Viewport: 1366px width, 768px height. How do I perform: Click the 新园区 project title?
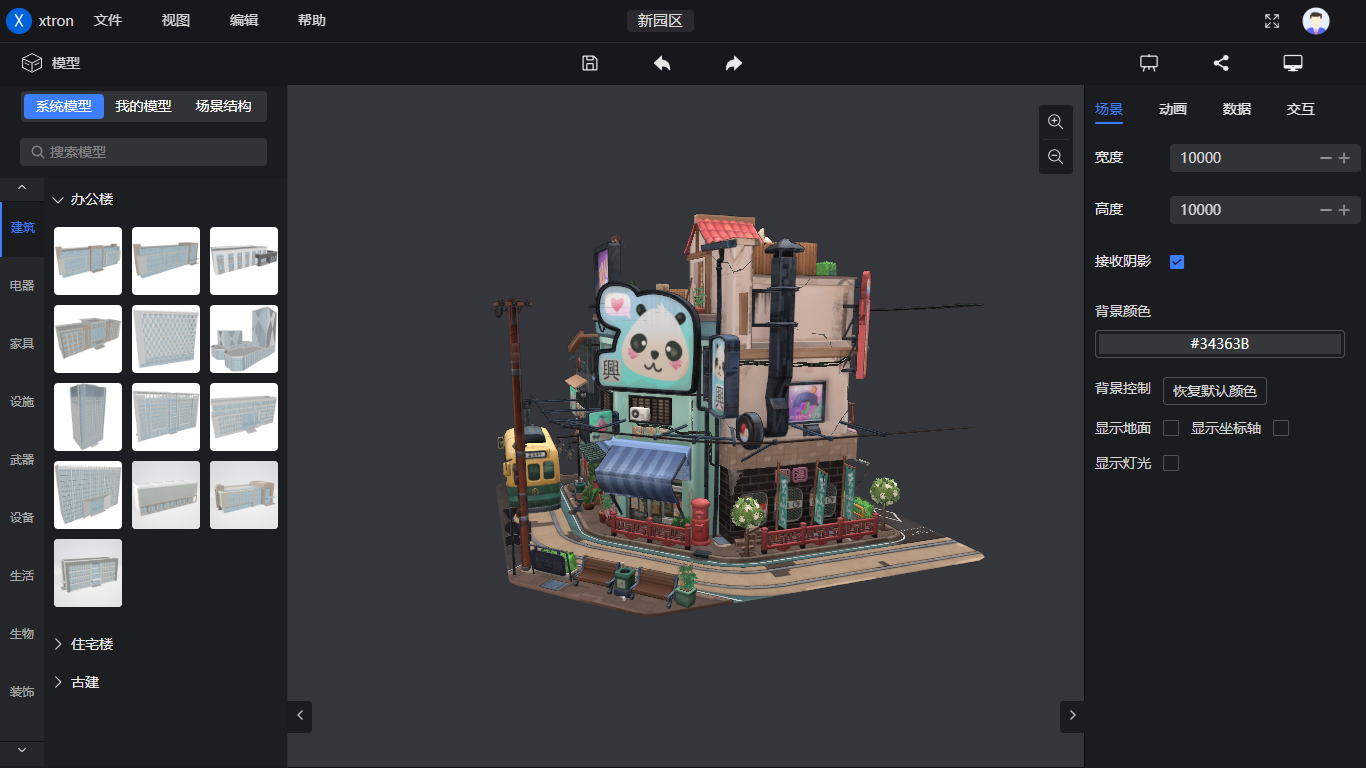(x=660, y=21)
